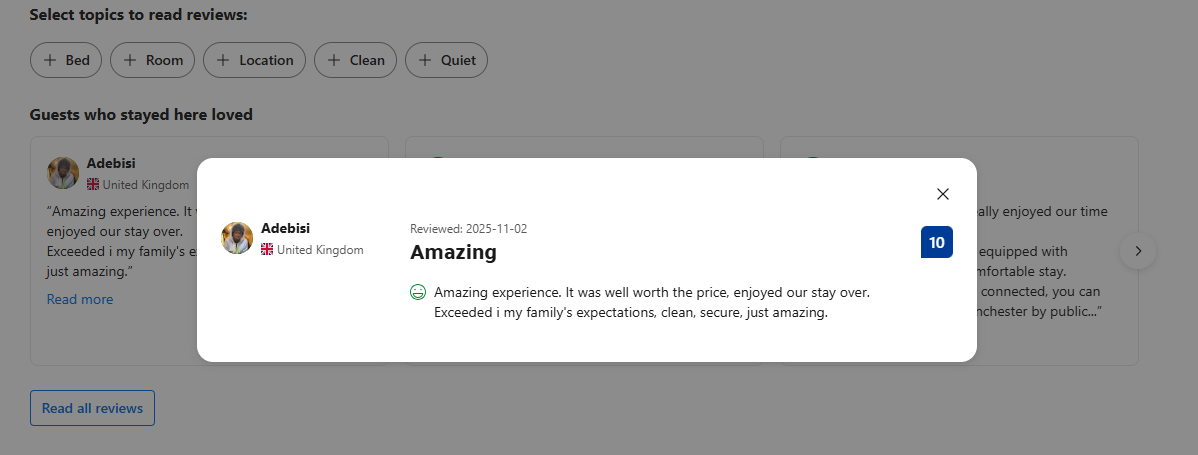Click the Reviewed 2025-11-02 date text
This screenshot has height=455, width=1198.
468,229
